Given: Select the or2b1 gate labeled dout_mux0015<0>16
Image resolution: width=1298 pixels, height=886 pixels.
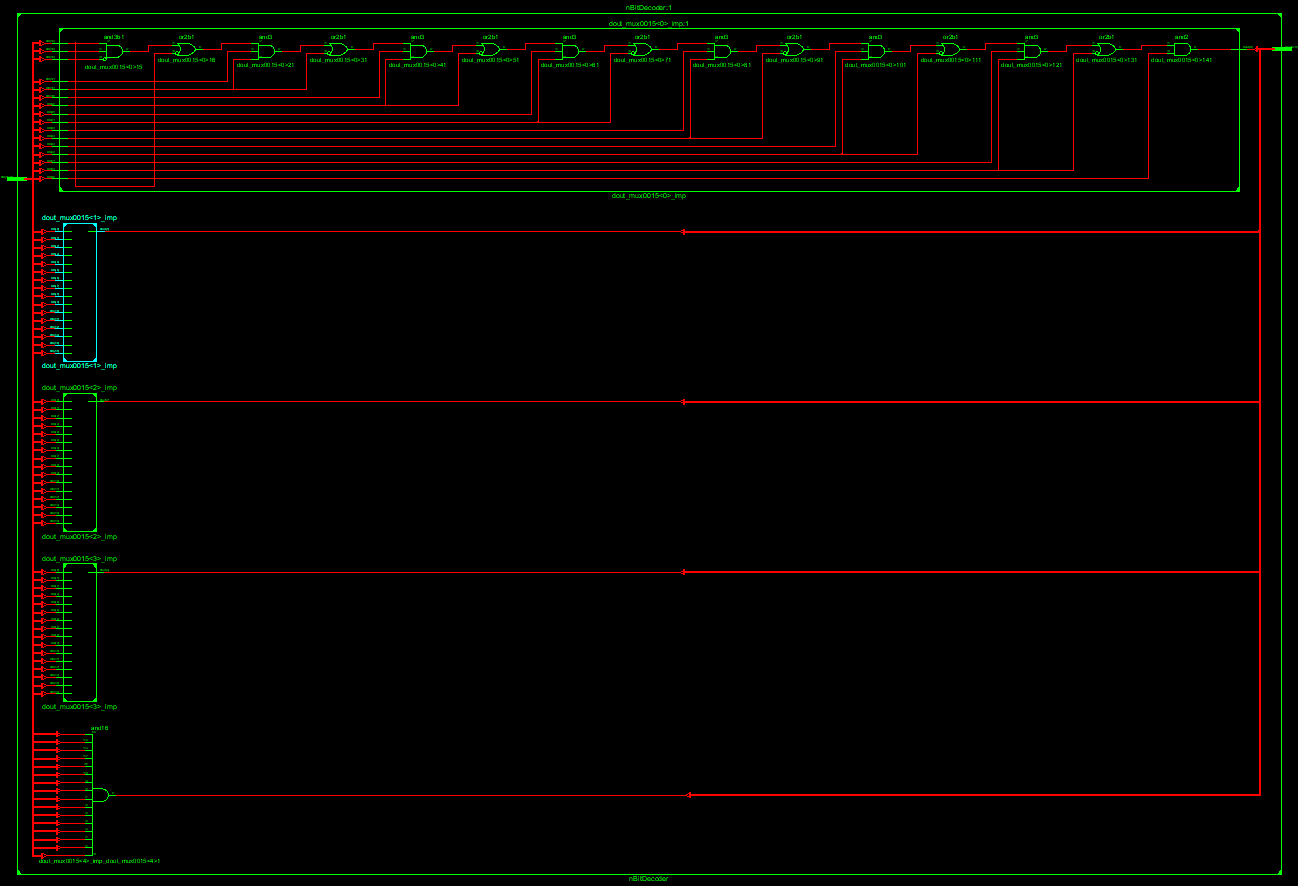Looking at the screenshot, I should pos(187,49).
